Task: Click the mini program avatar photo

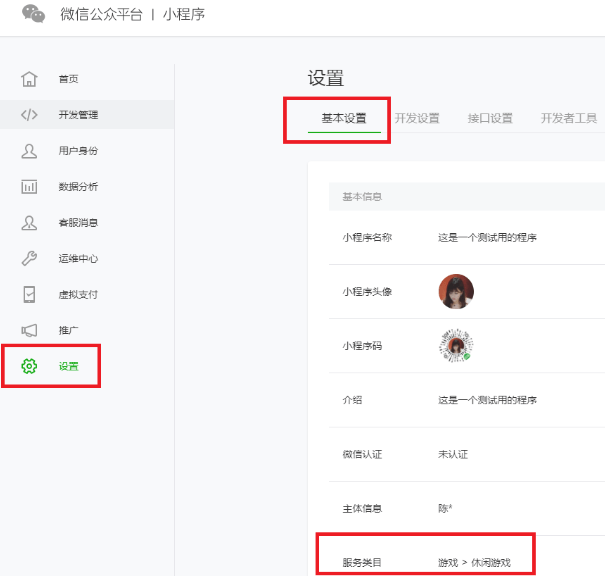Action: coord(456,291)
